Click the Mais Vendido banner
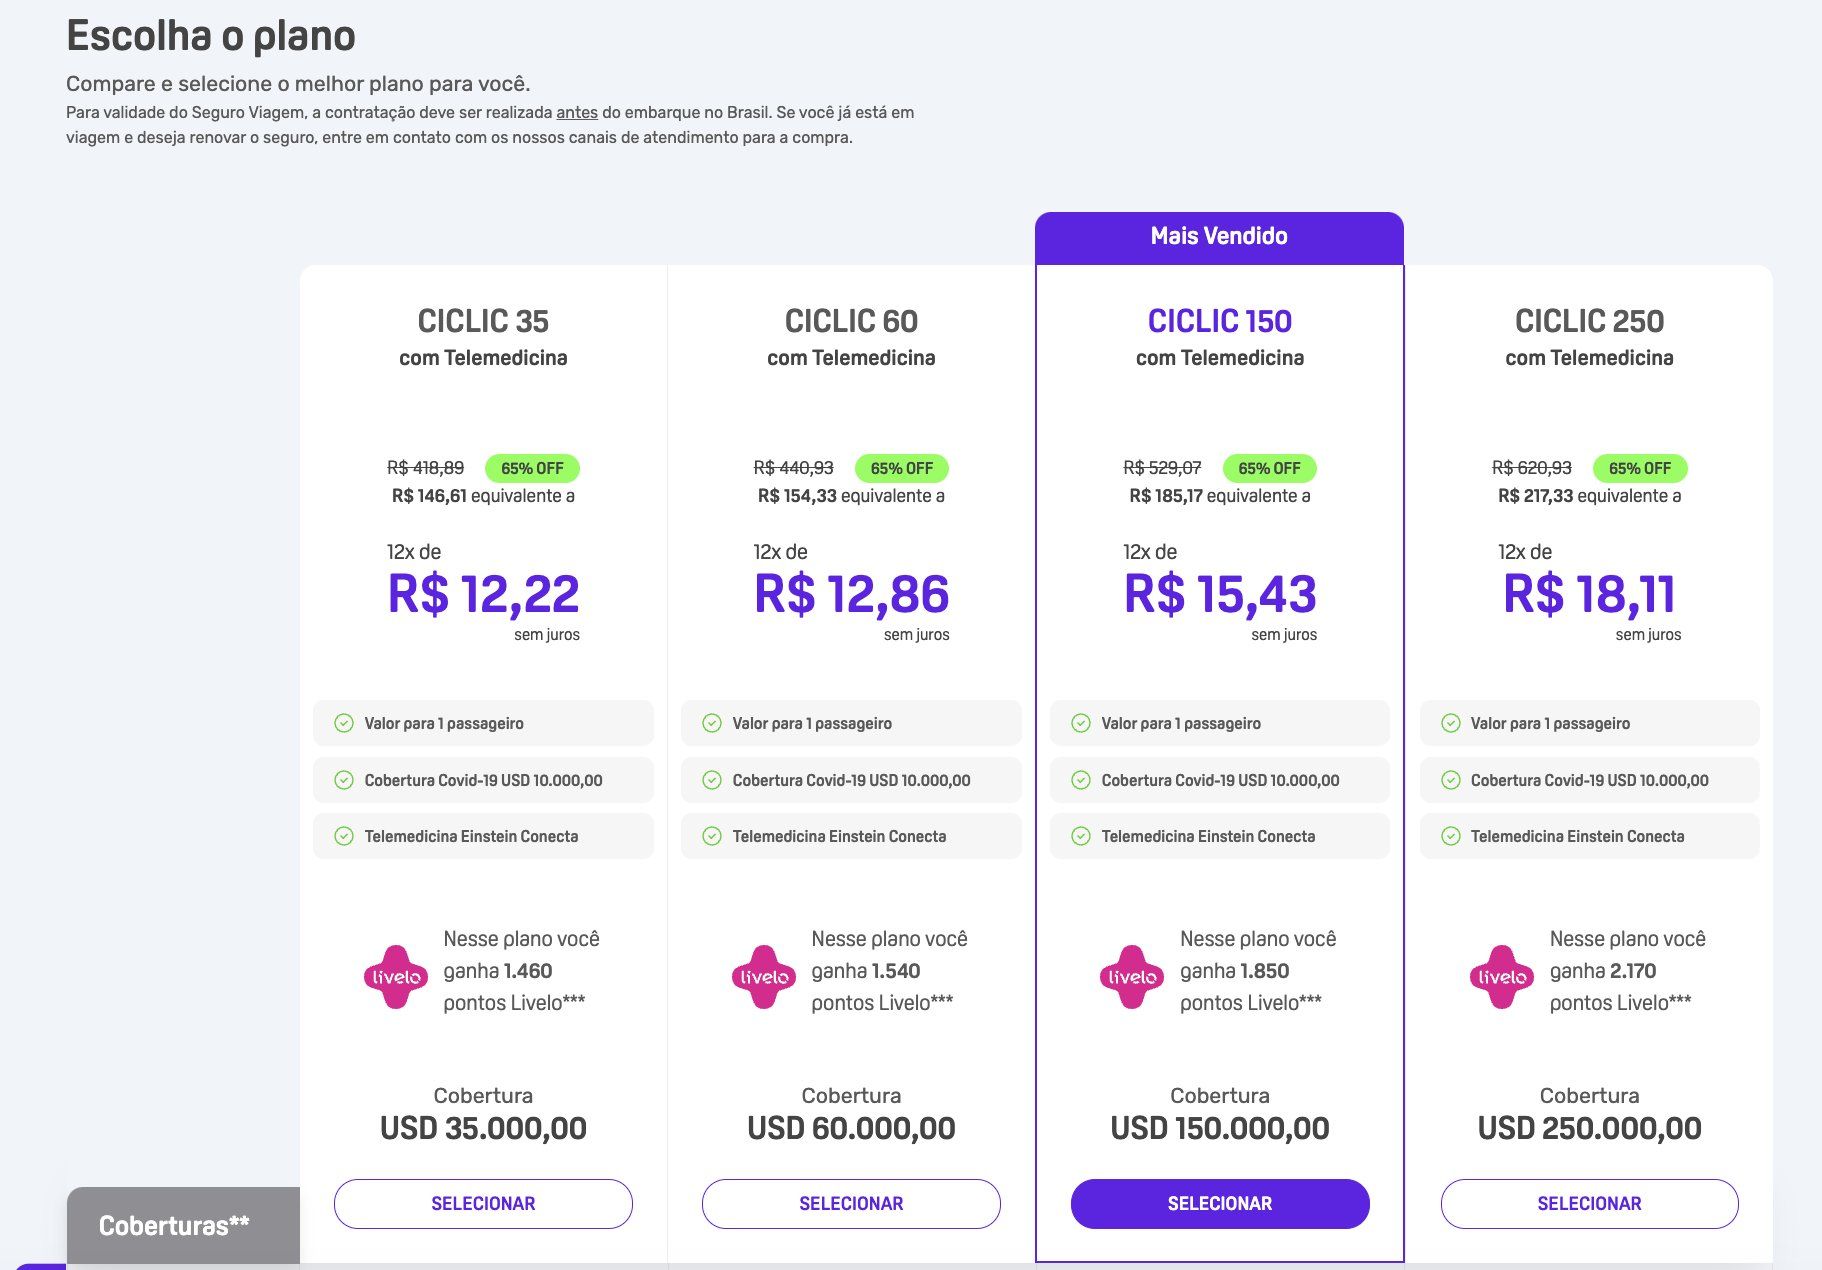This screenshot has height=1270, width=1822. [1219, 238]
